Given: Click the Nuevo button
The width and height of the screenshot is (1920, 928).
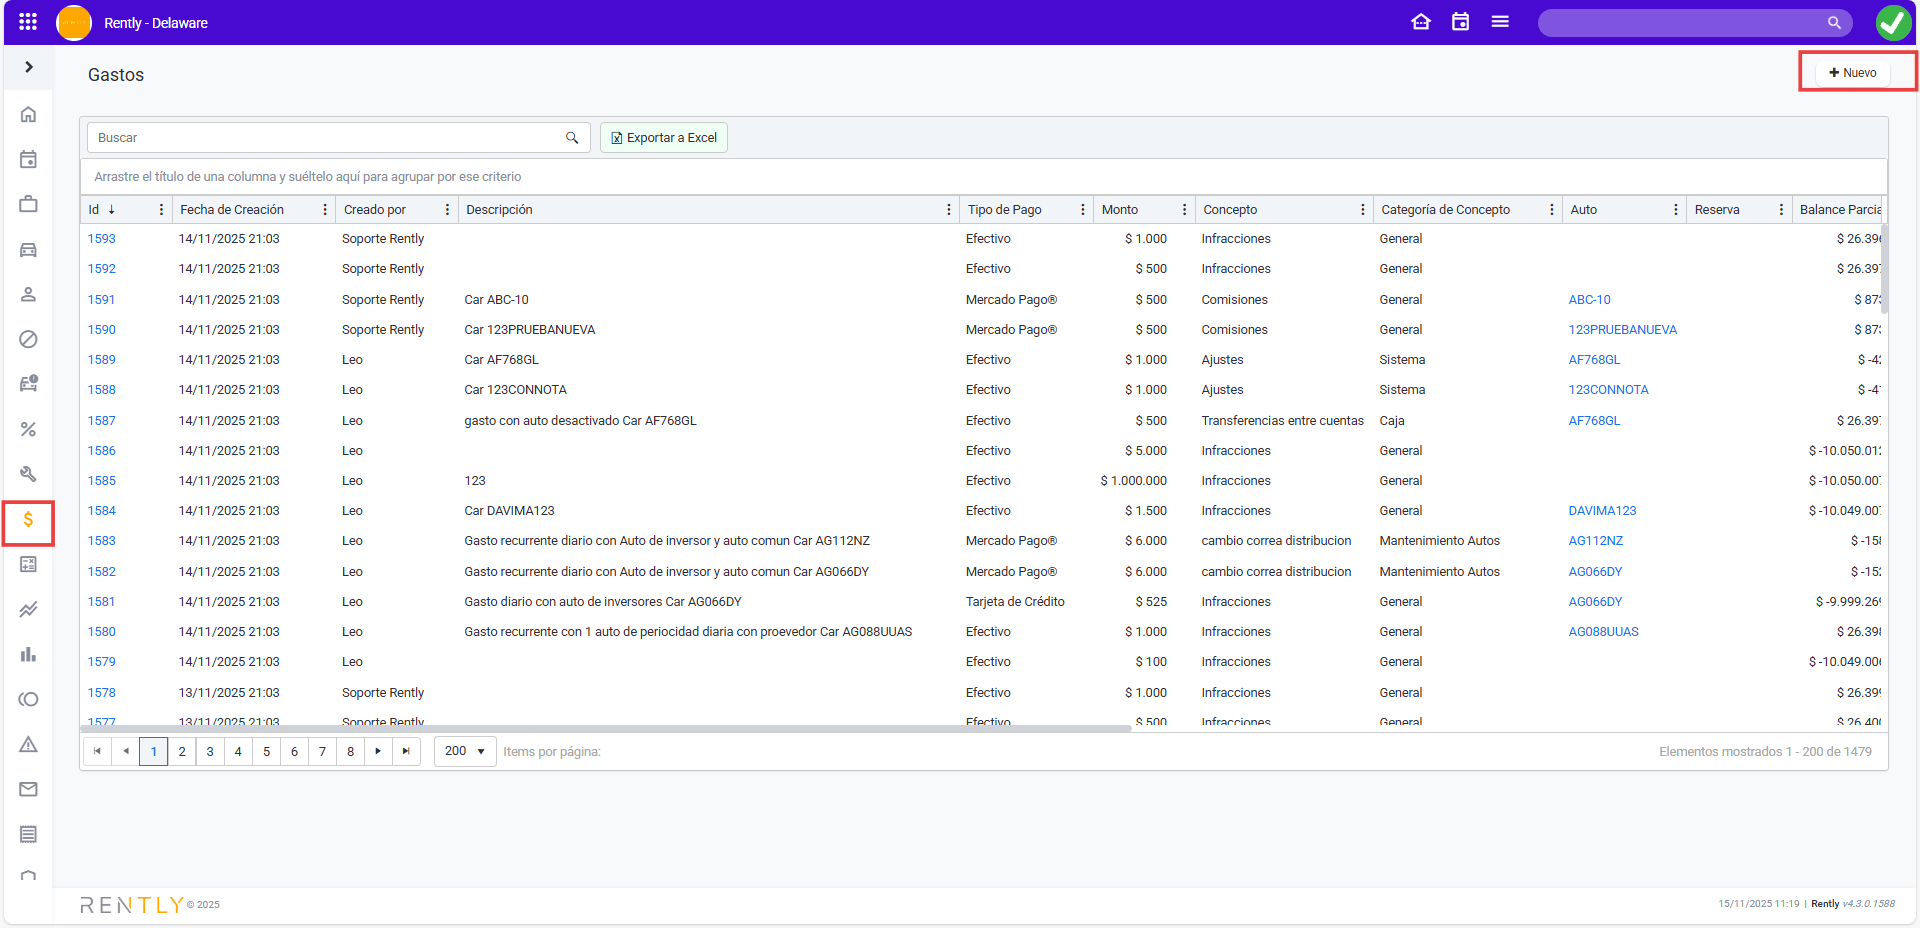Looking at the screenshot, I should (1852, 73).
